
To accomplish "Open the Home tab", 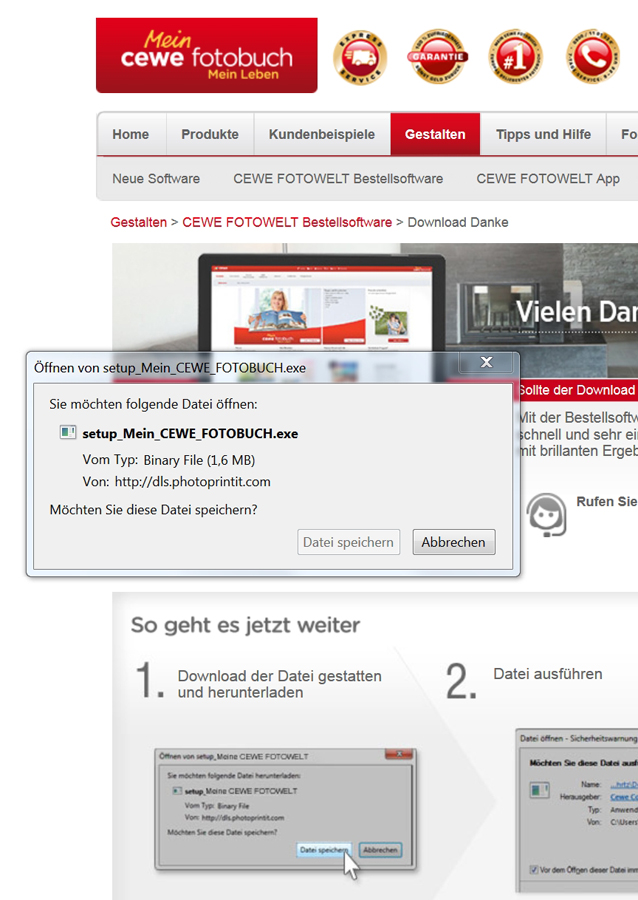I will (131, 134).
